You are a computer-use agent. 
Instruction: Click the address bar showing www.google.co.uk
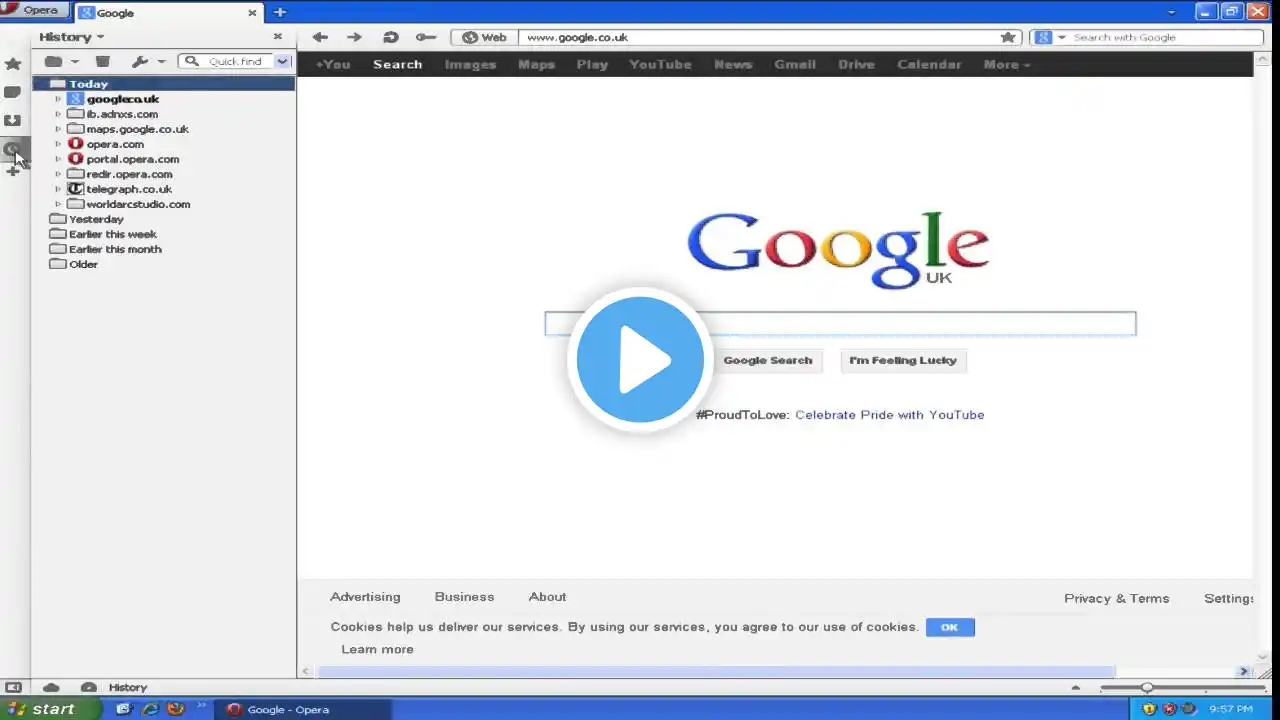pos(760,37)
